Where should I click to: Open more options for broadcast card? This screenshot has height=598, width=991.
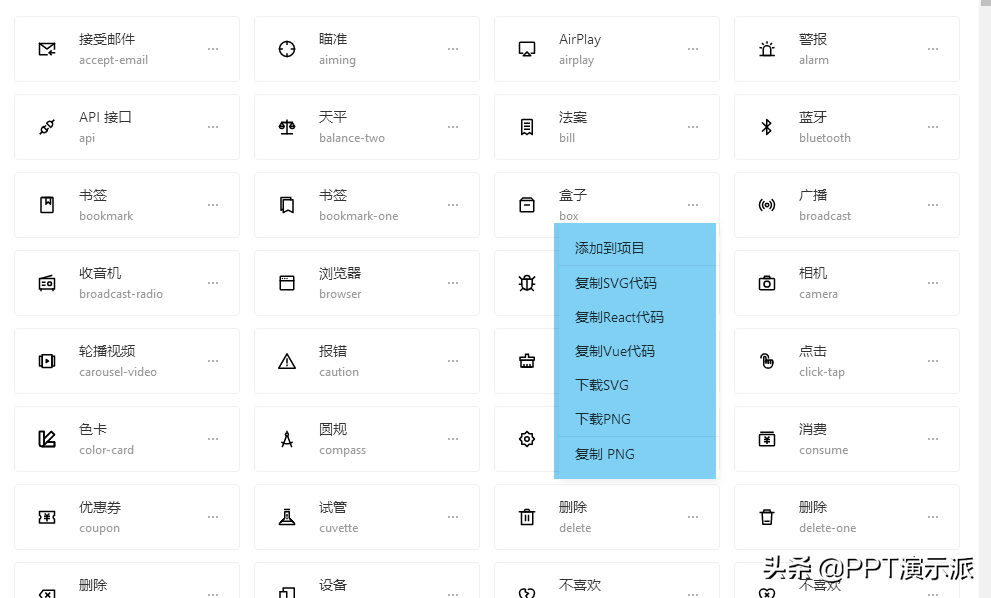[x=933, y=205]
